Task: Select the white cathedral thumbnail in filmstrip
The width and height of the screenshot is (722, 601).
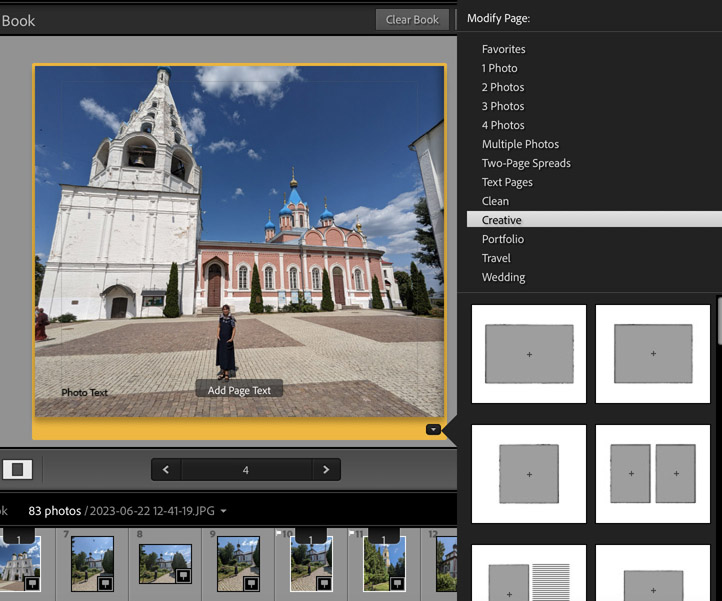Action: [x=20, y=564]
